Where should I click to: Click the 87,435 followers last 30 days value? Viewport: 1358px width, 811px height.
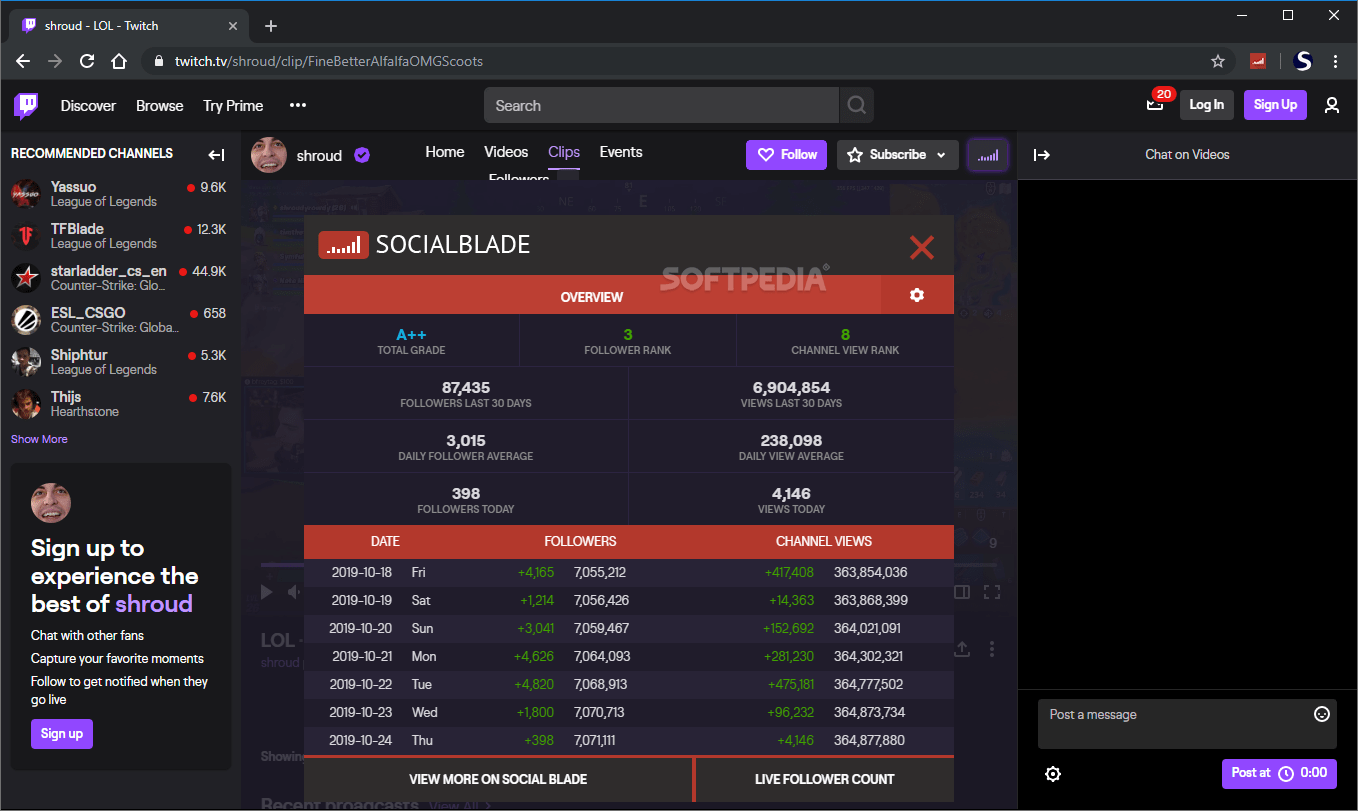[x=466, y=387]
